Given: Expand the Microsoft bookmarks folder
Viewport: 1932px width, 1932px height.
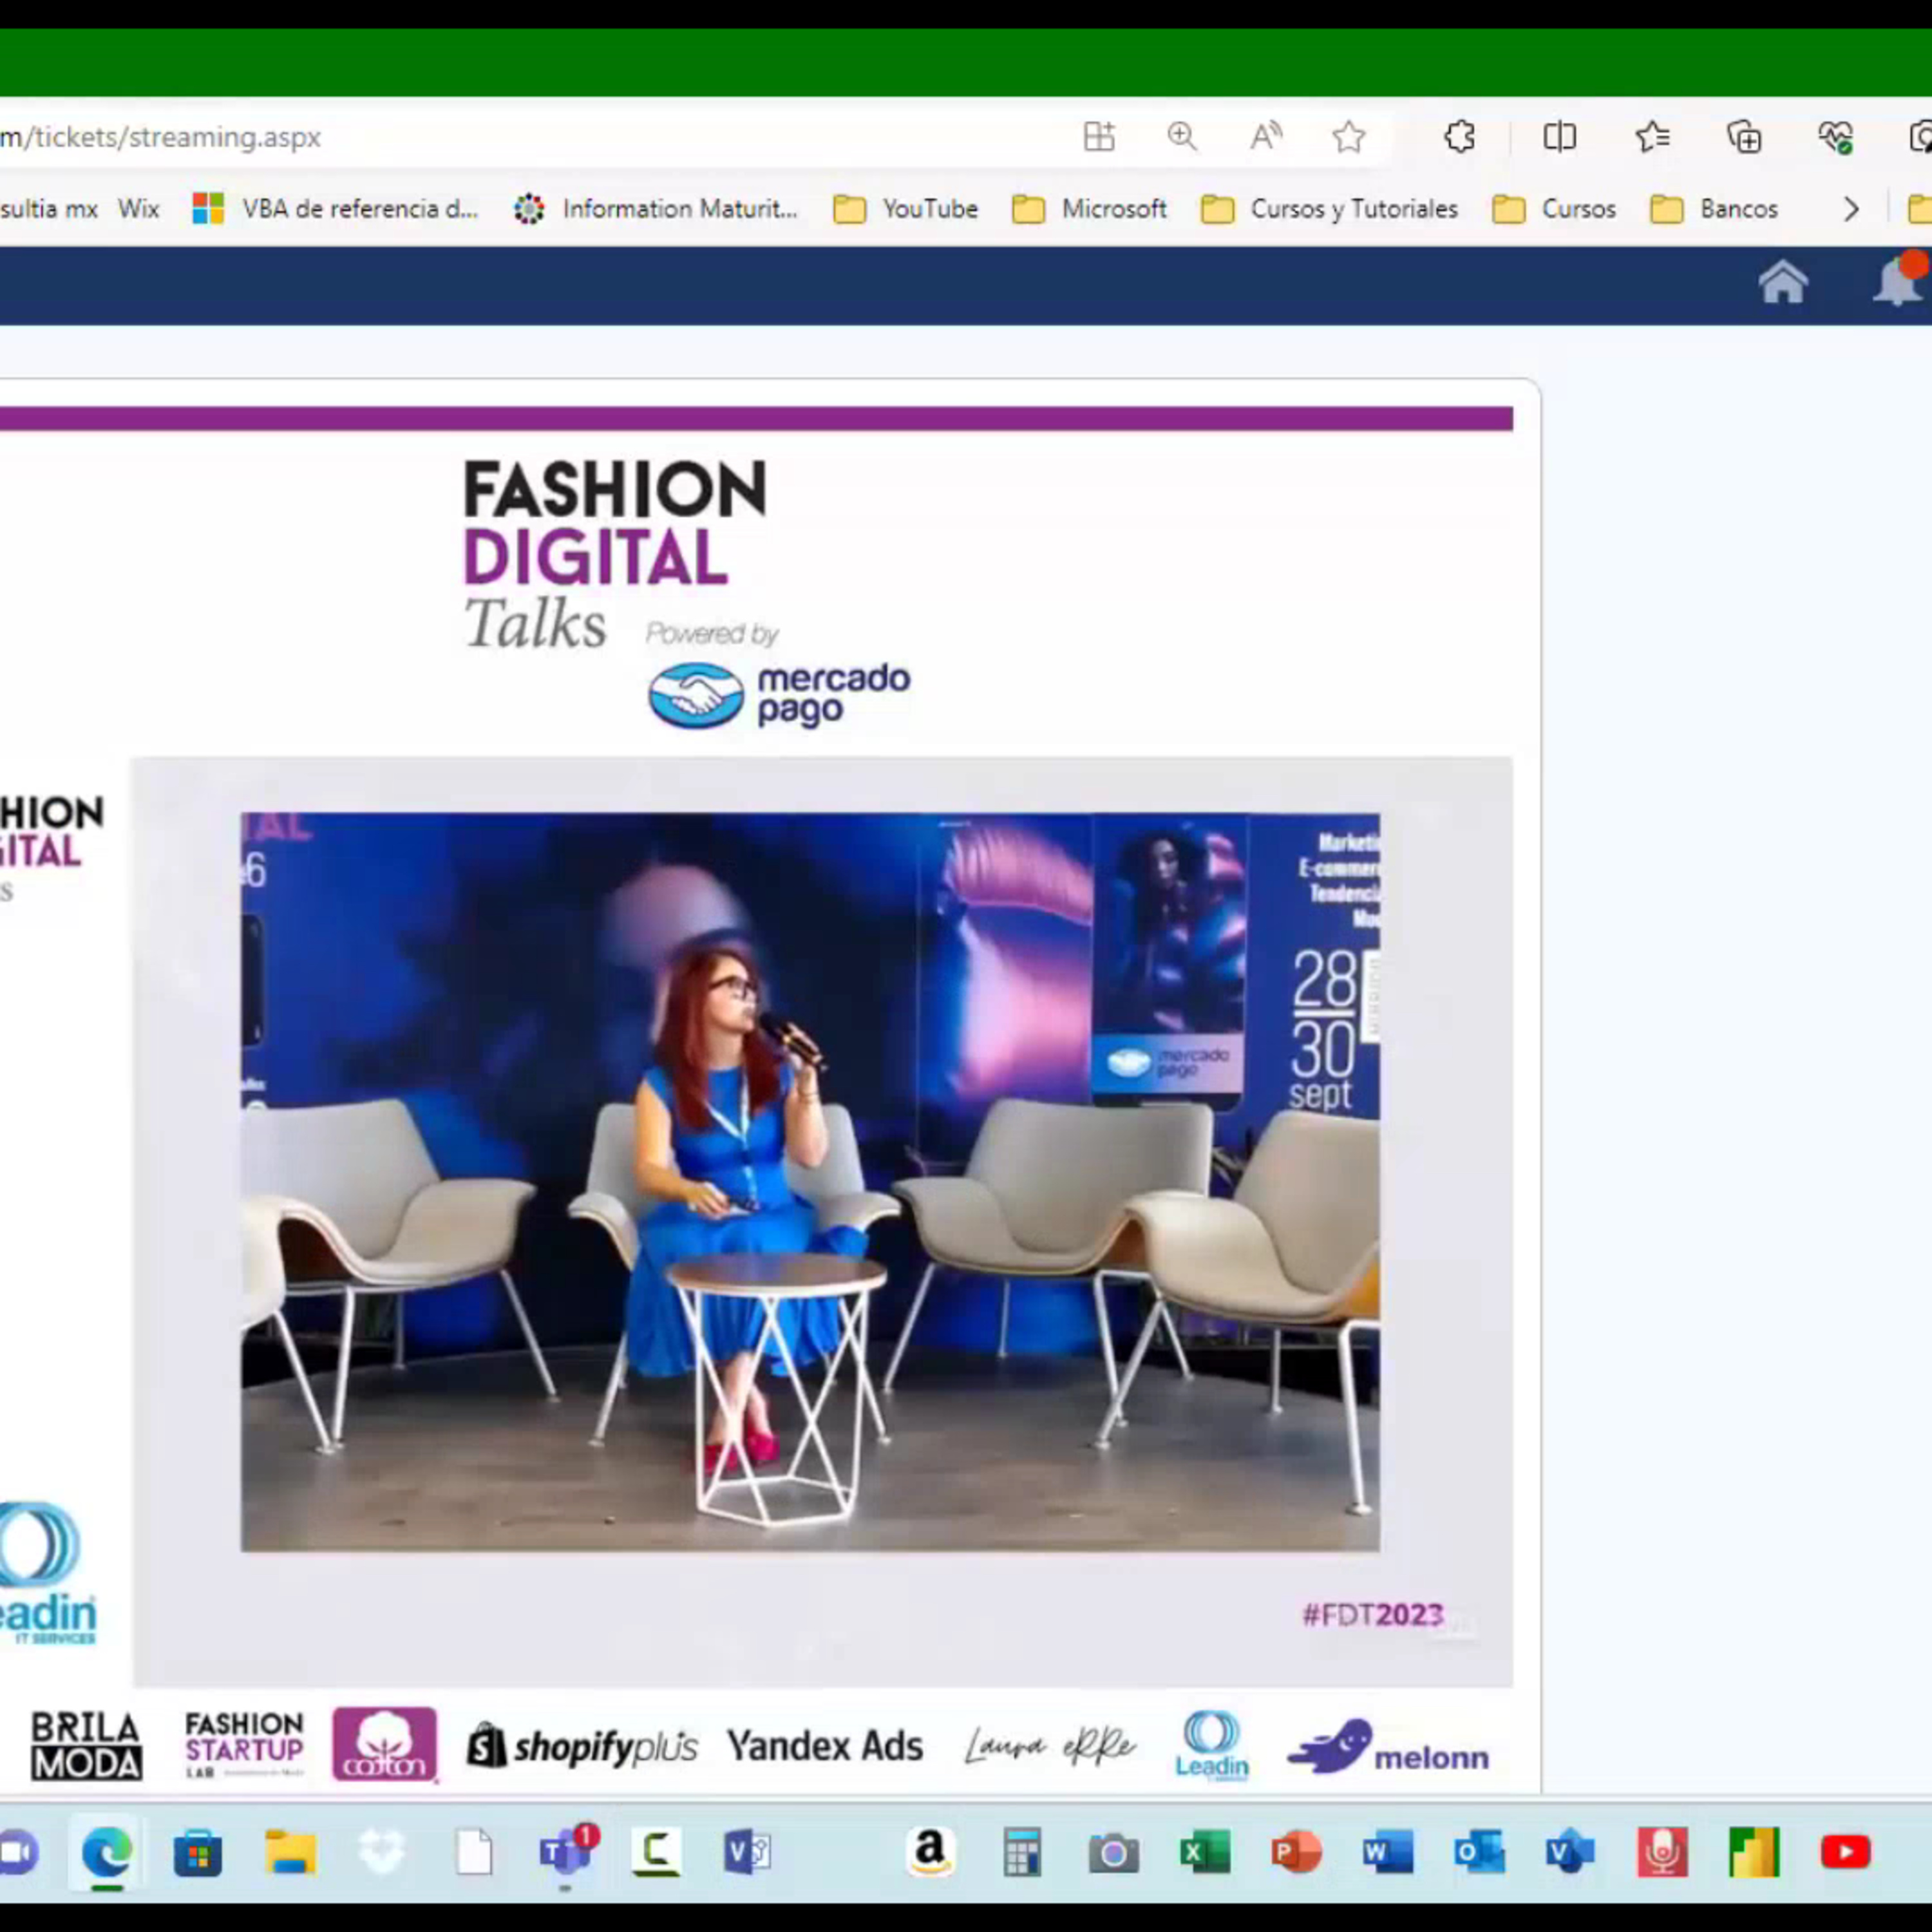Looking at the screenshot, I should point(1089,209).
